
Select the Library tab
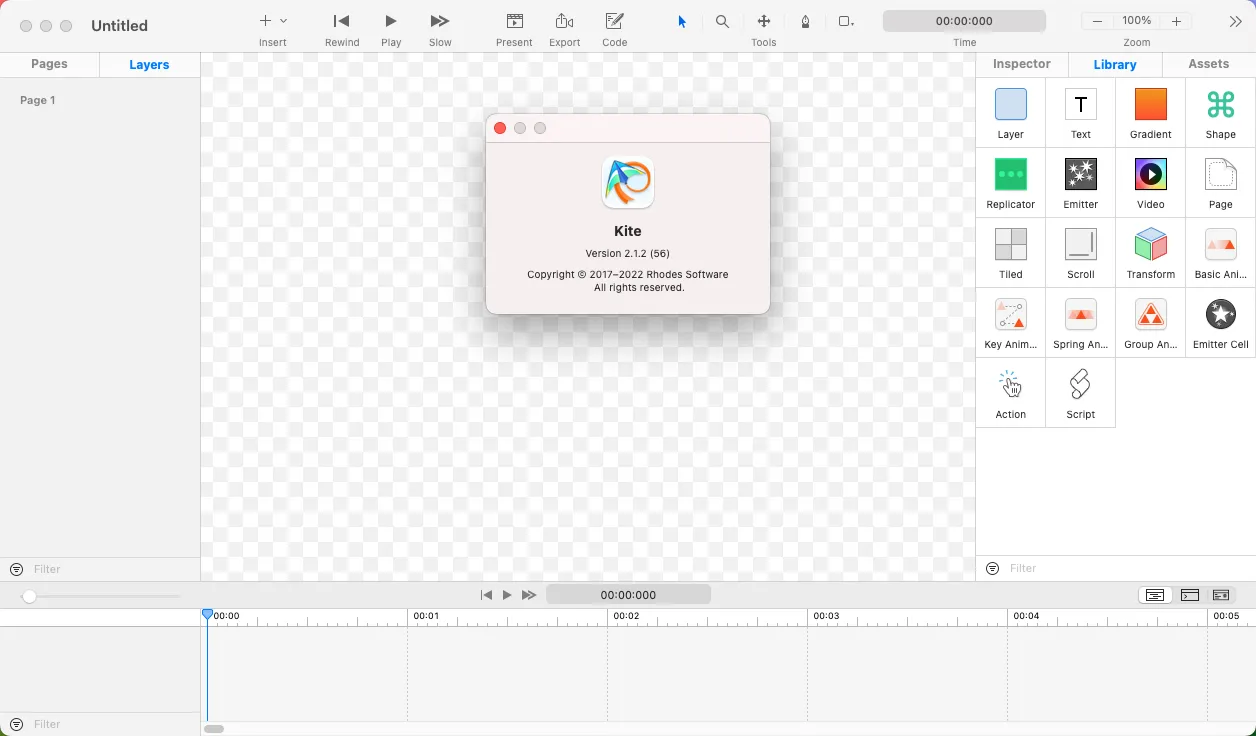click(1115, 64)
